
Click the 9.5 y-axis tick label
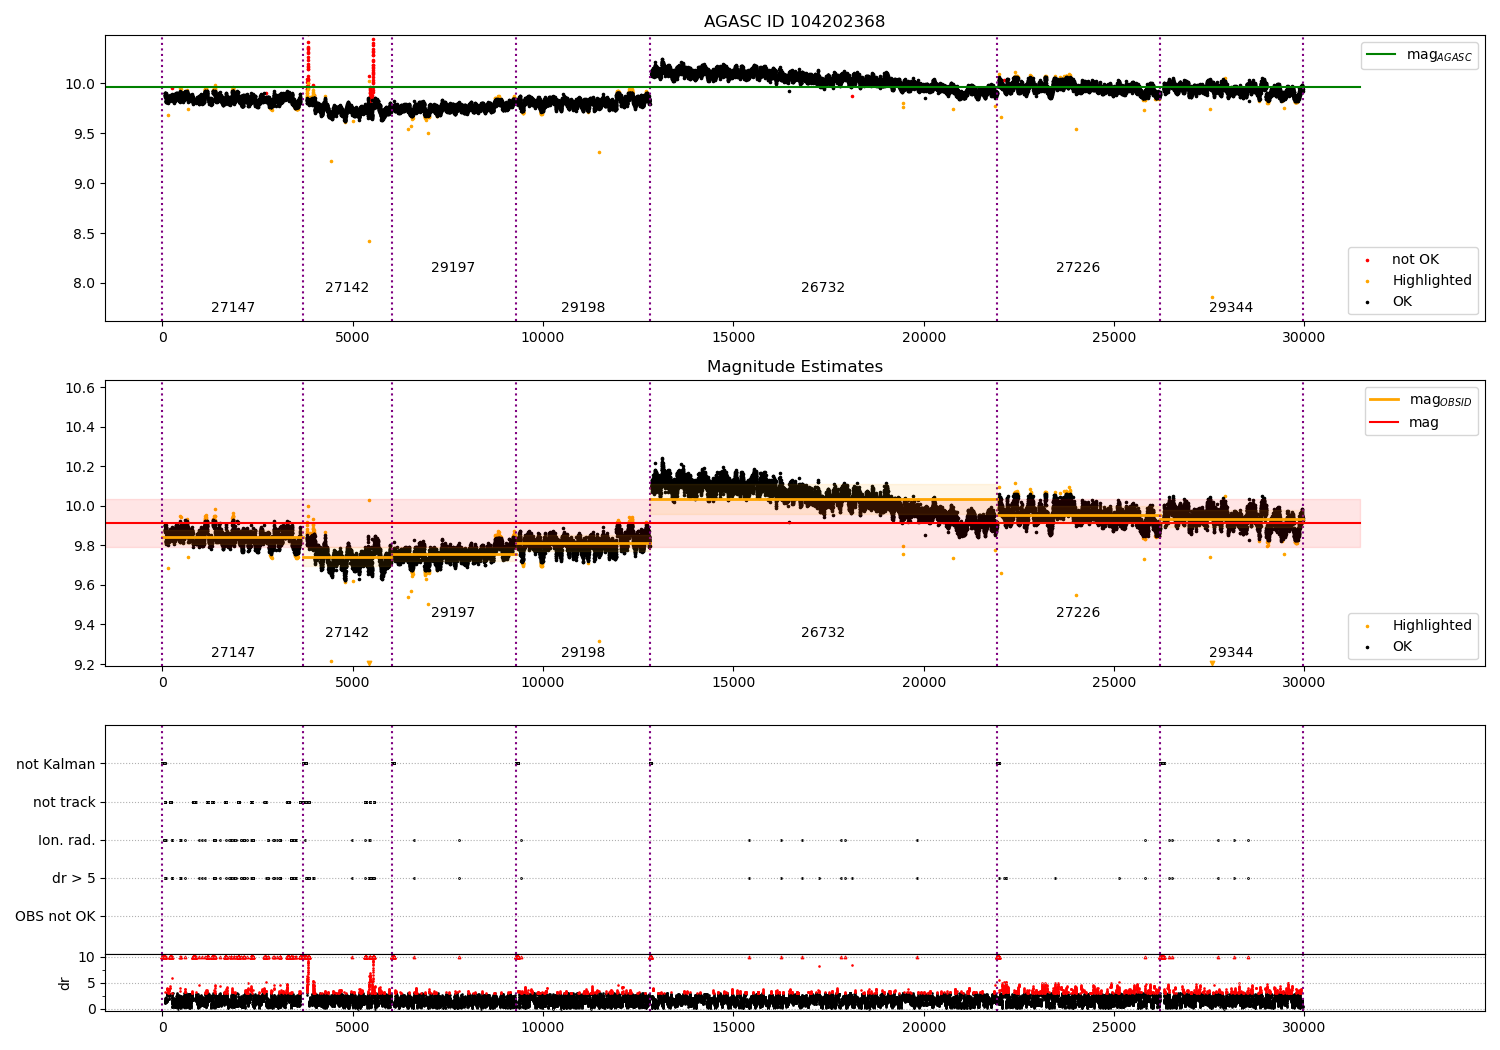coord(84,134)
